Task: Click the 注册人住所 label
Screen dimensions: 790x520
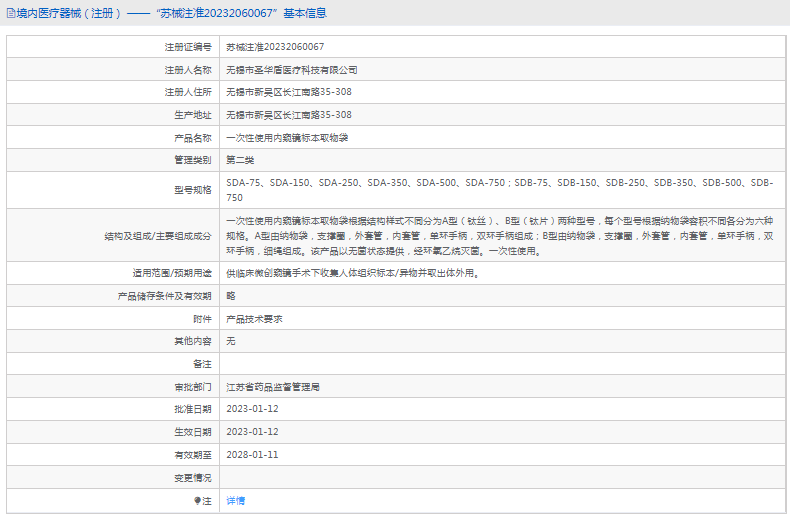Action: point(188,92)
